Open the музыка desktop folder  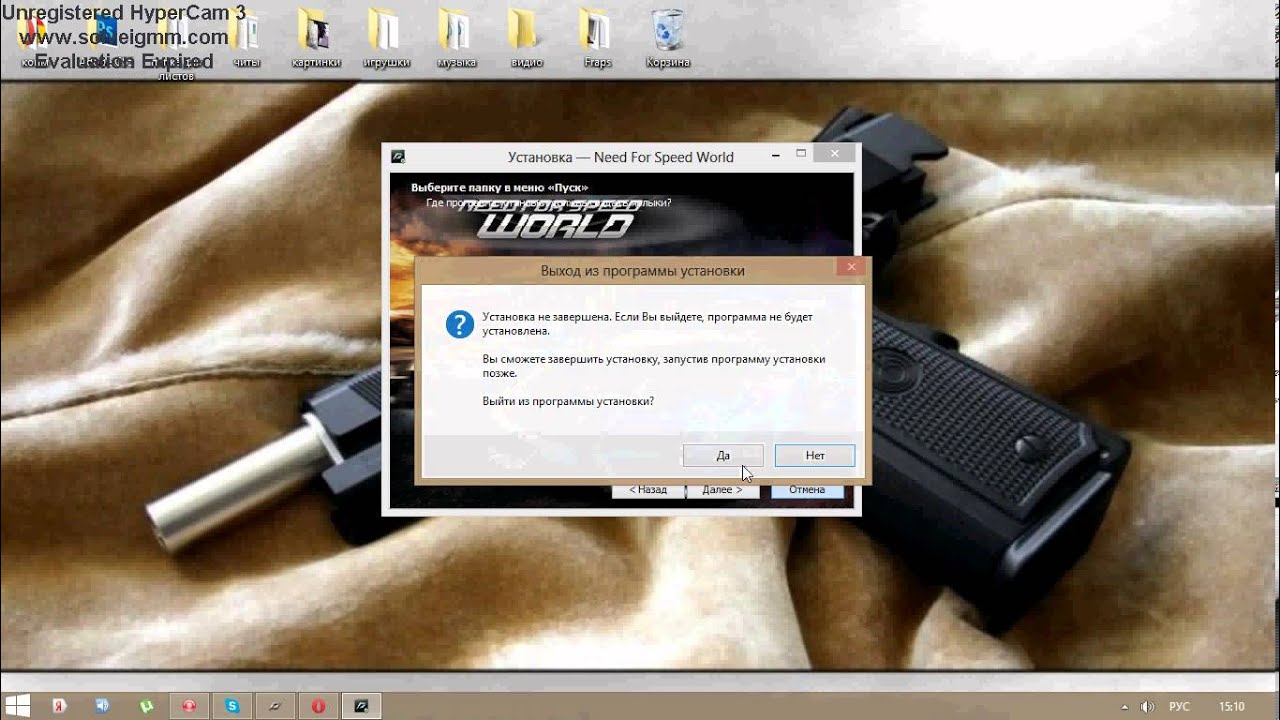[x=456, y=39]
